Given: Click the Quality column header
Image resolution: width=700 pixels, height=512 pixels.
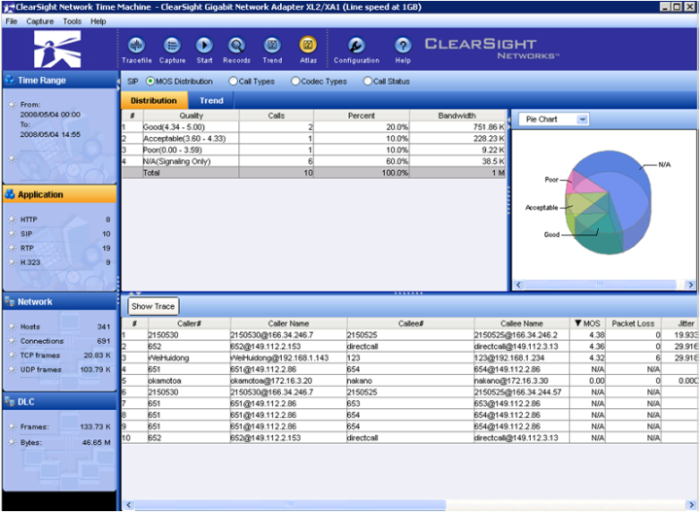Looking at the screenshot, I should click(191, 116).
